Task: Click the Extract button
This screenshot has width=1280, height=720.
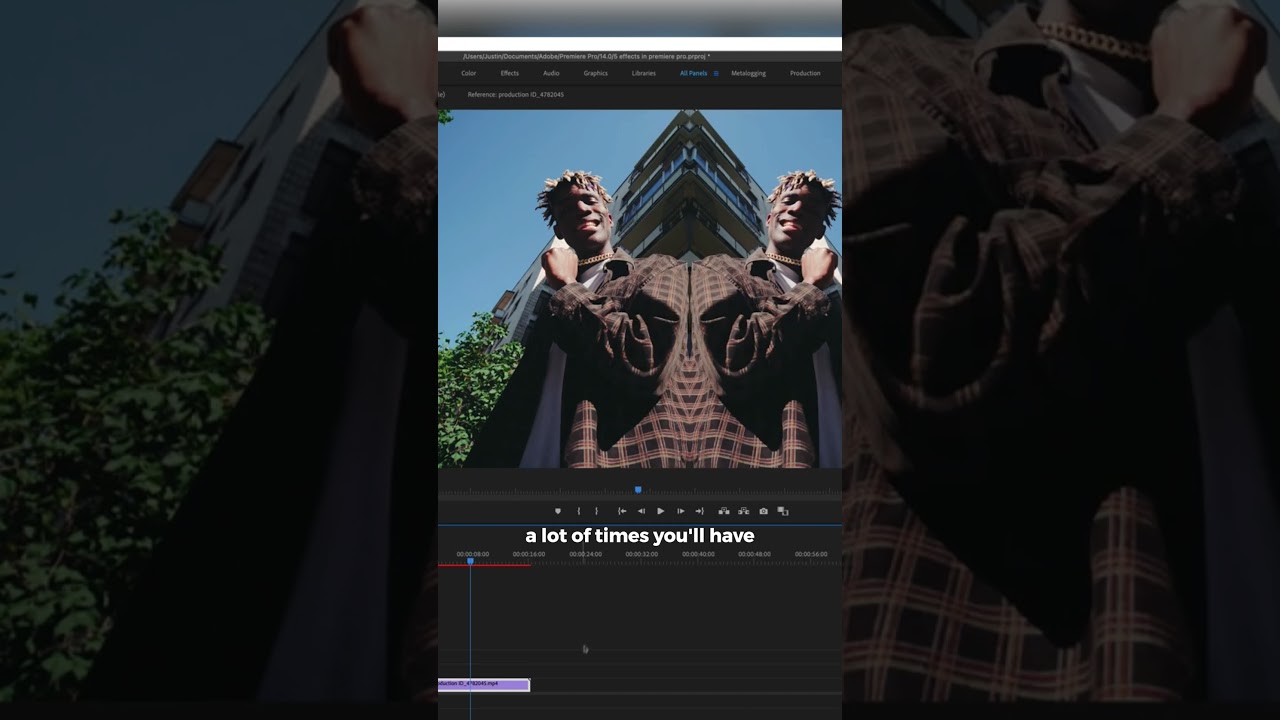Action: click(743, 511)
